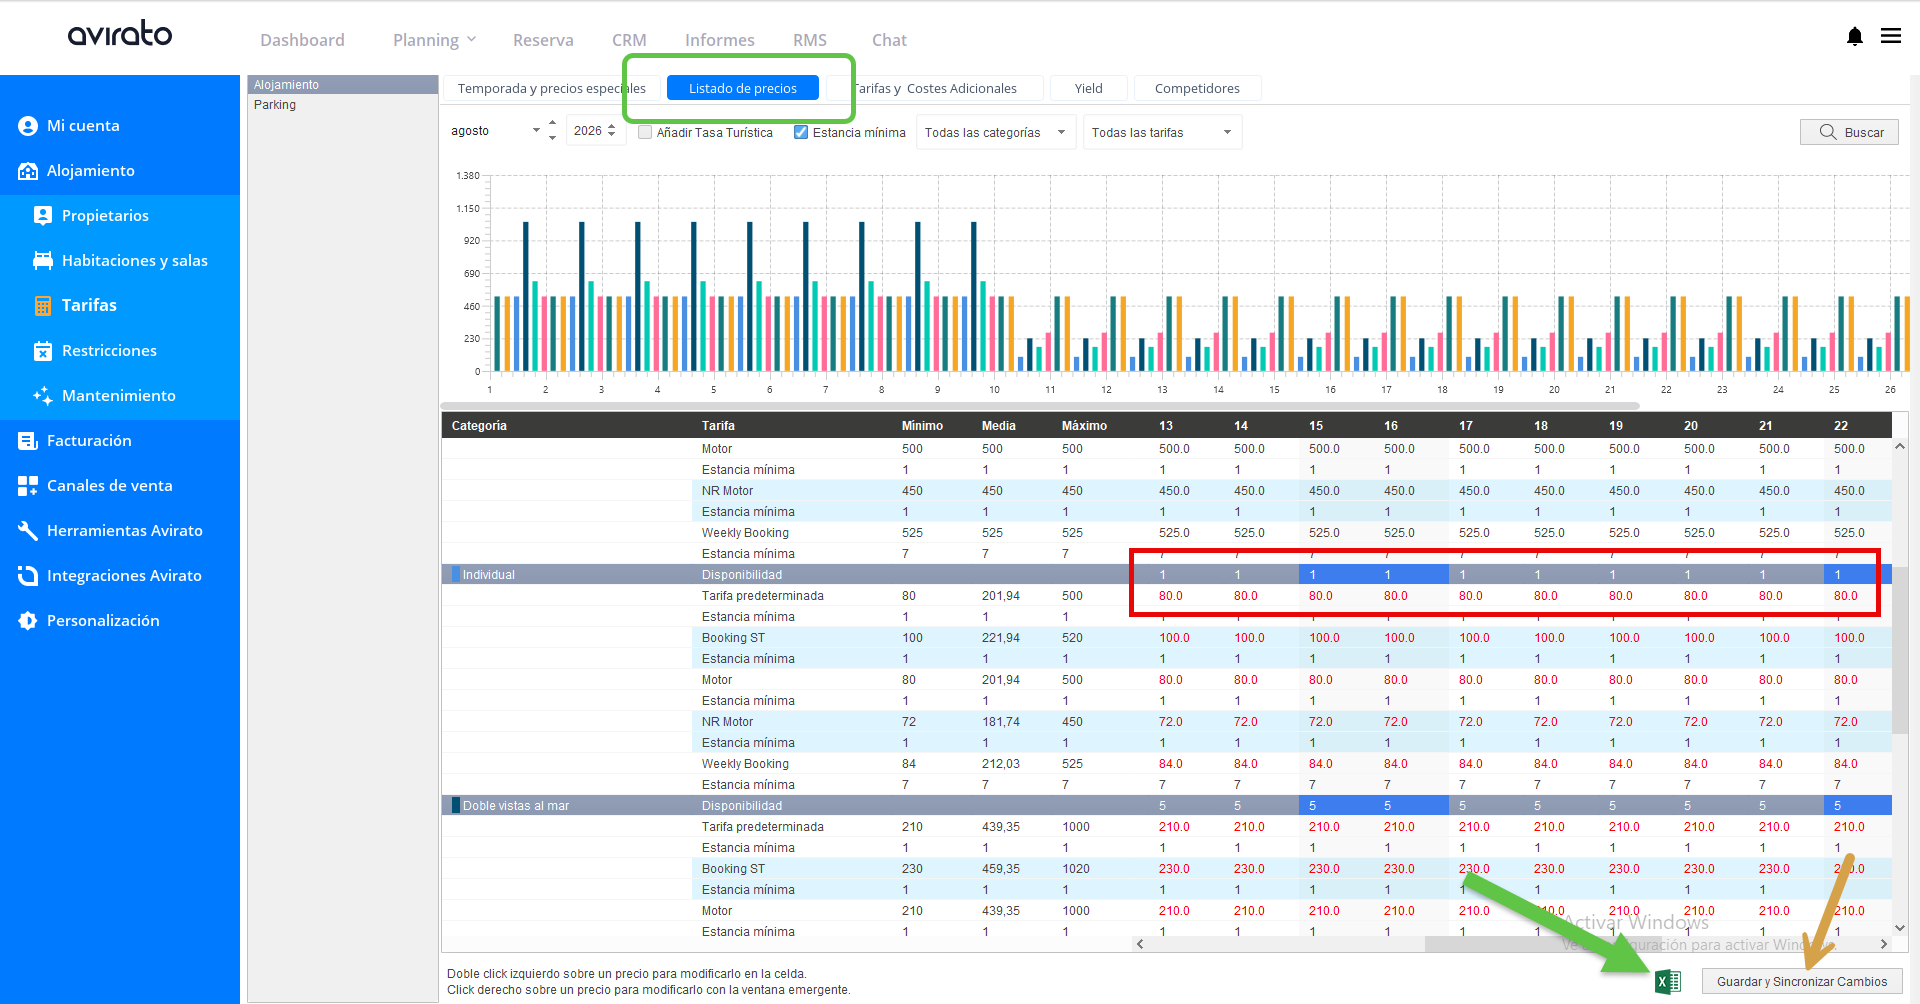Image resolution: width=1920 pixels, height=1004 pixels.
Task: Select Alojamiento in the list panel
Action: coord(343,85)
